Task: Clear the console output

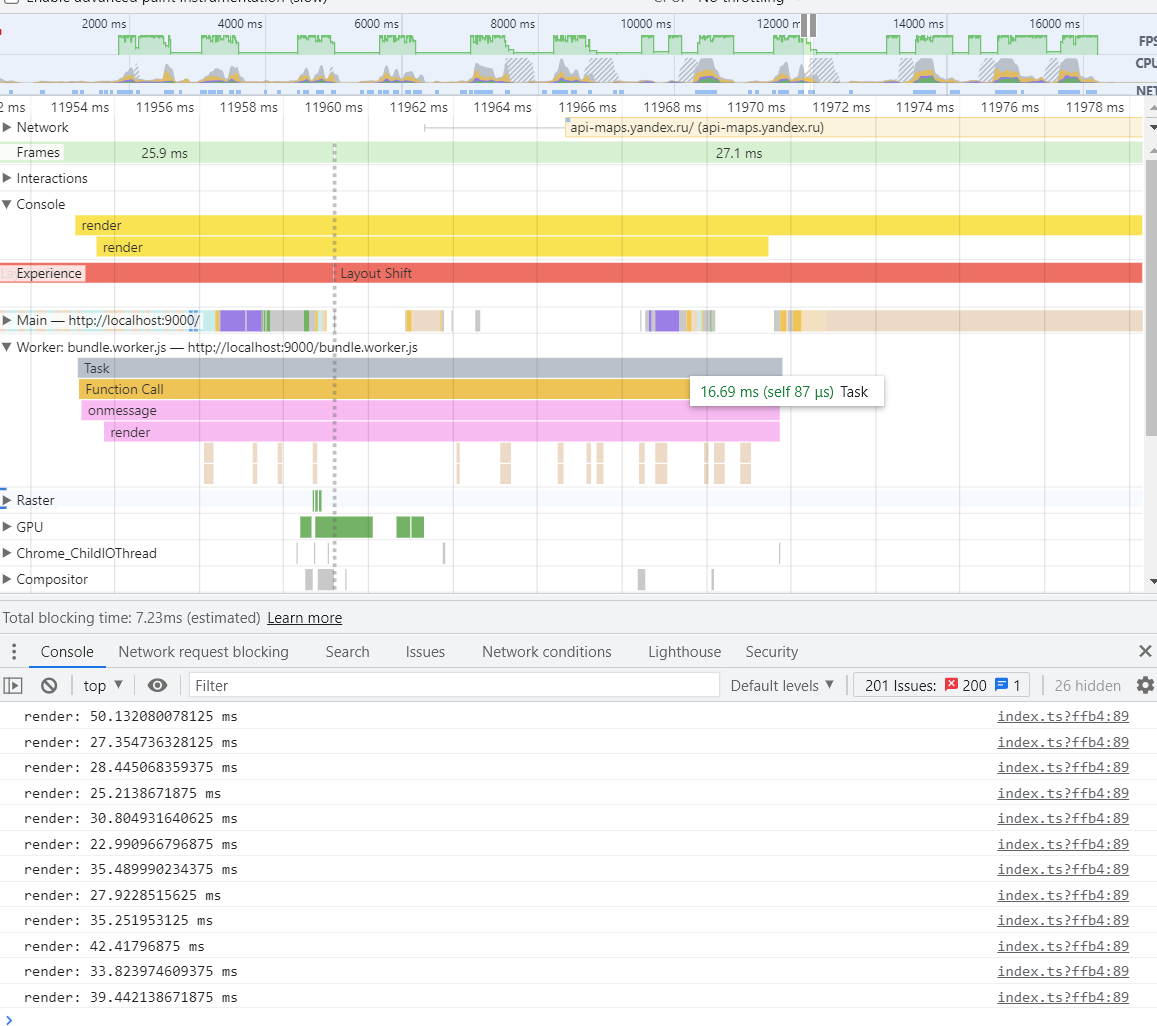Action: click(x=49, y=686)
